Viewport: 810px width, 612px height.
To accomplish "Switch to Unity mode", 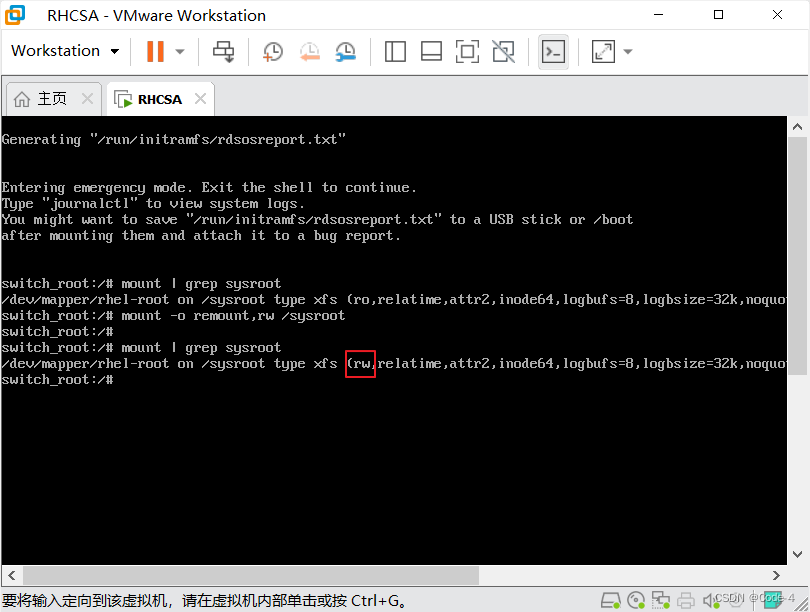I will coord(504,51).
